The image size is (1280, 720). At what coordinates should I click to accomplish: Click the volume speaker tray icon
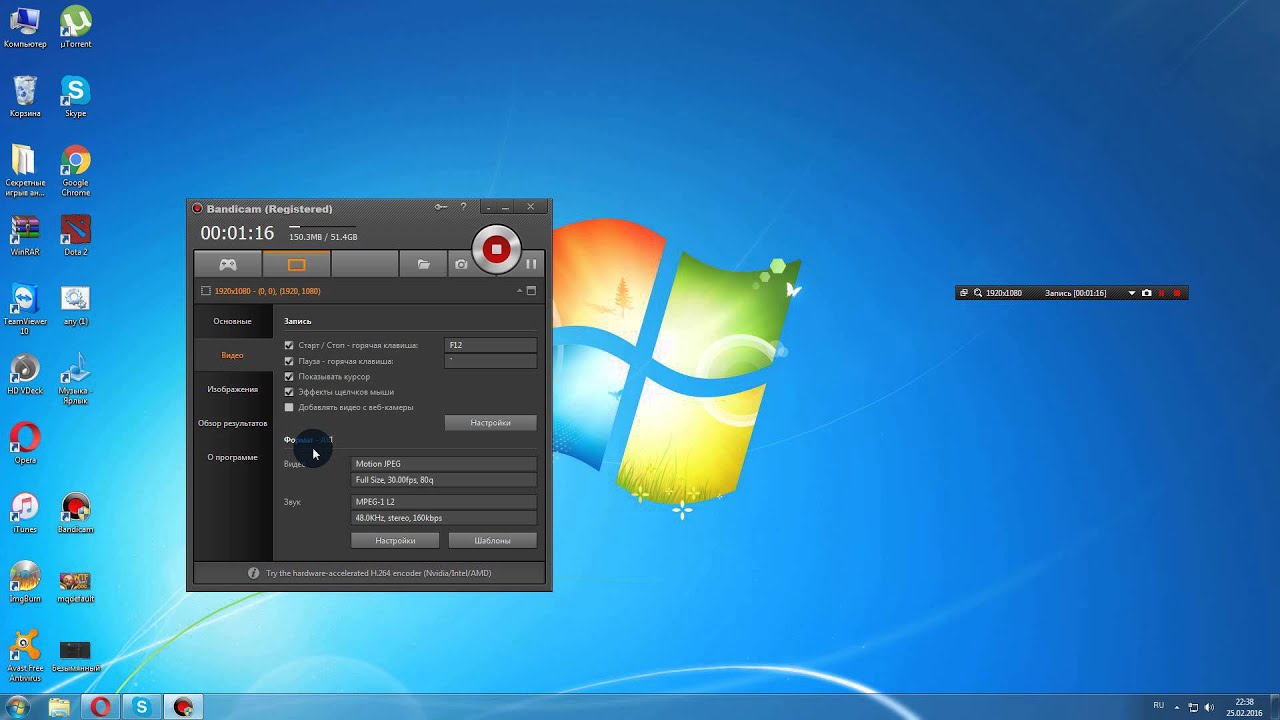[1209, 707]
